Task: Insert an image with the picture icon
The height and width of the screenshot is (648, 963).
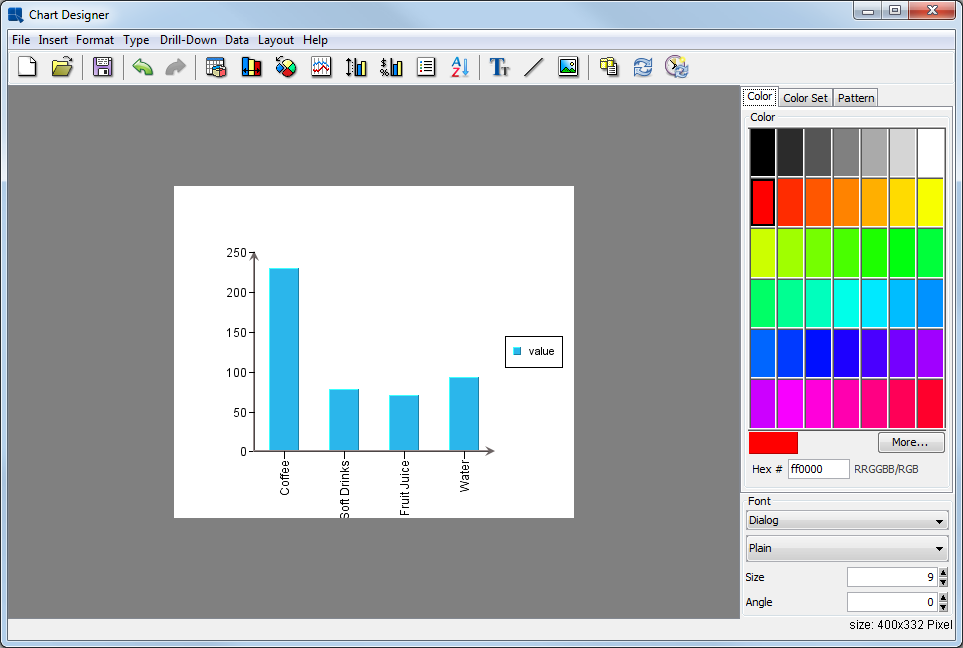Action: pos(568,66)
